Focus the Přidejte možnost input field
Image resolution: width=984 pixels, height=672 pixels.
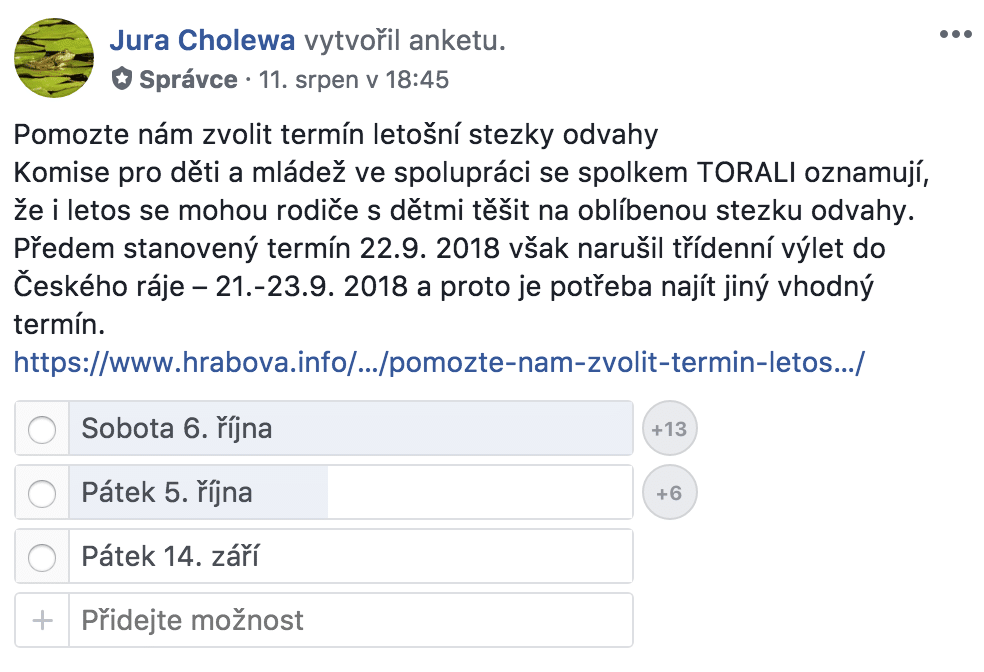(350, 620)
